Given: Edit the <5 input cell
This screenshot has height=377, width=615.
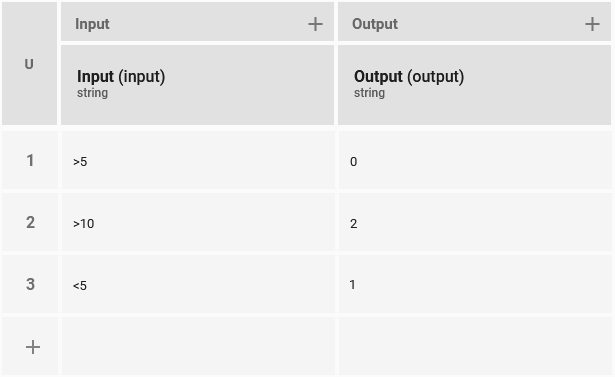Looking at the screenshot, I should (198, 284).
